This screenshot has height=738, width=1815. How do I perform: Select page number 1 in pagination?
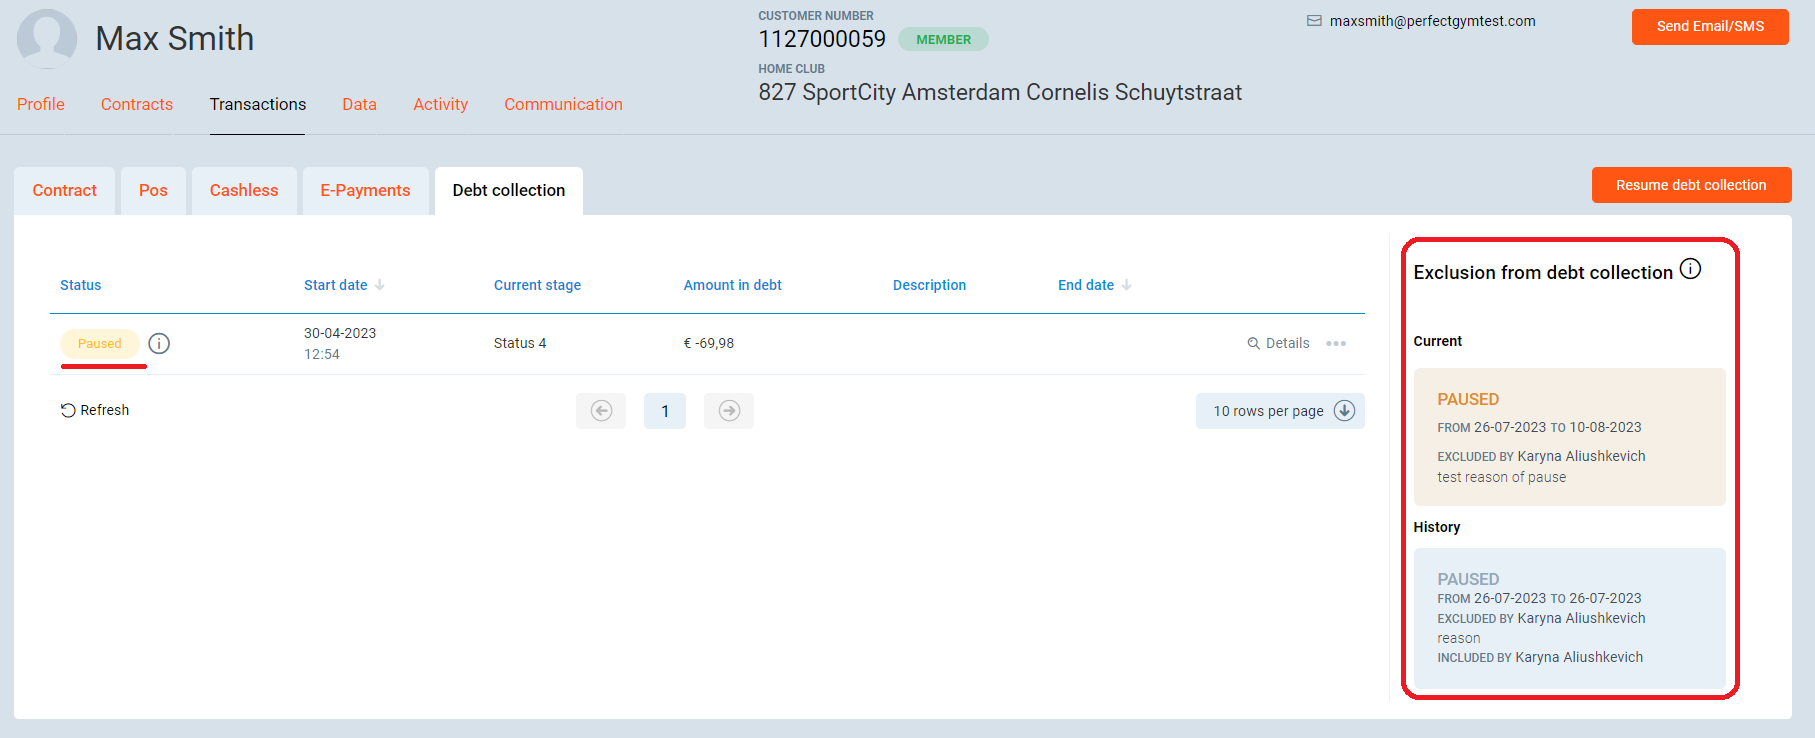tap(665, 411)
